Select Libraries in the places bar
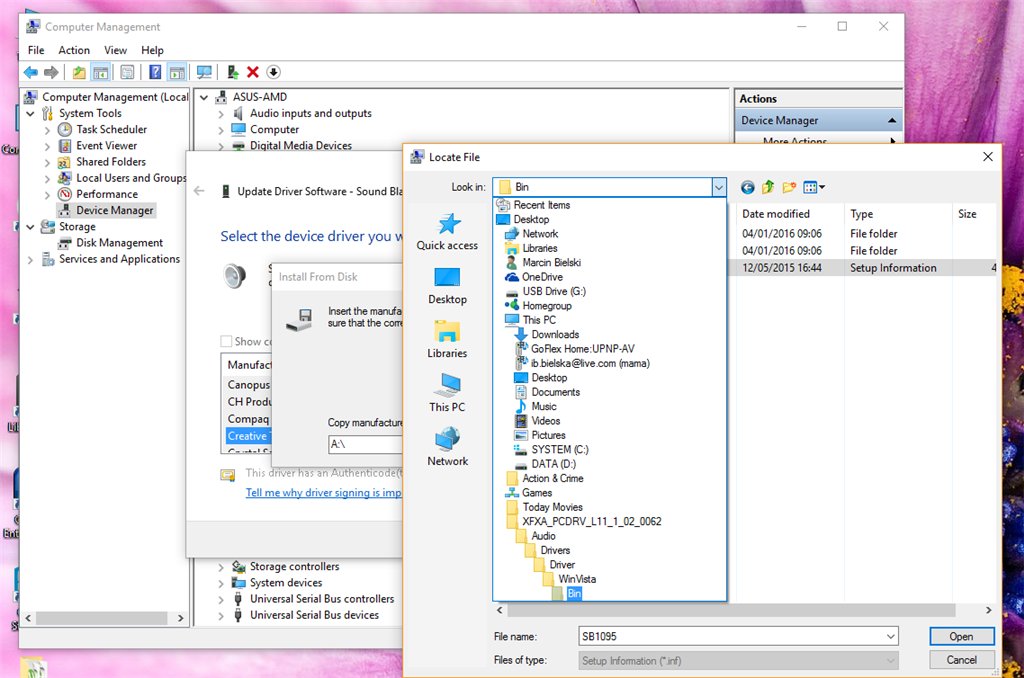Screen dimensions: 1024x678 click(447, 340)
